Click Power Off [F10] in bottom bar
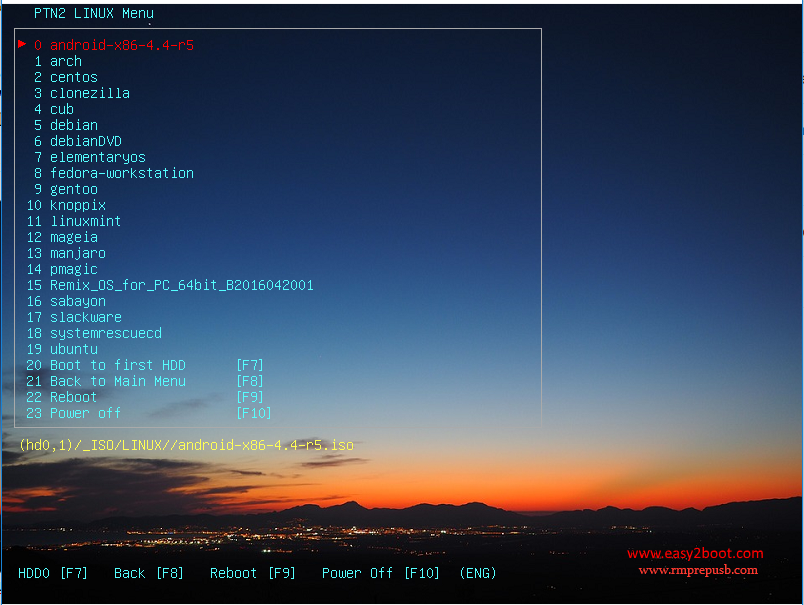804x605 pixels. [380, 573]
